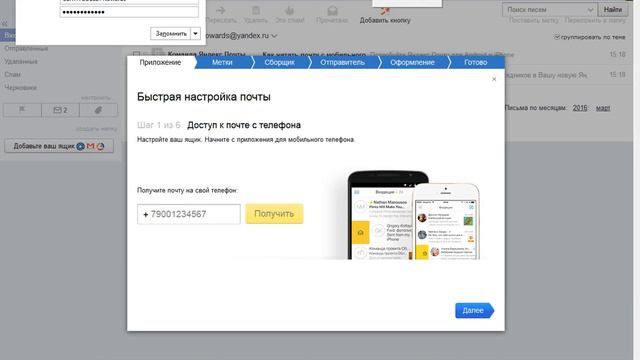Open dropdown arrow next to 'Запомнить'
Viewport: 640px width, 360px height.
pos(196,33)
